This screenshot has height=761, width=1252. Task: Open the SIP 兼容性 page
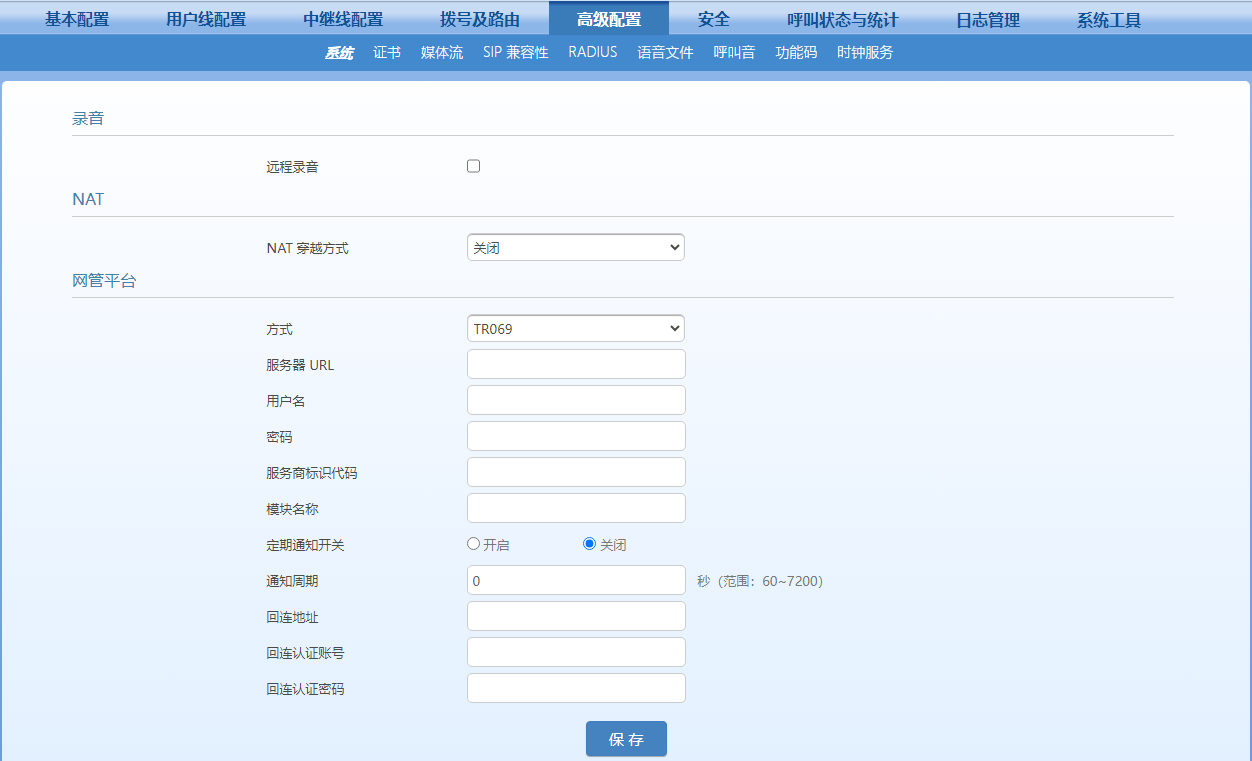tap(516, 52)
